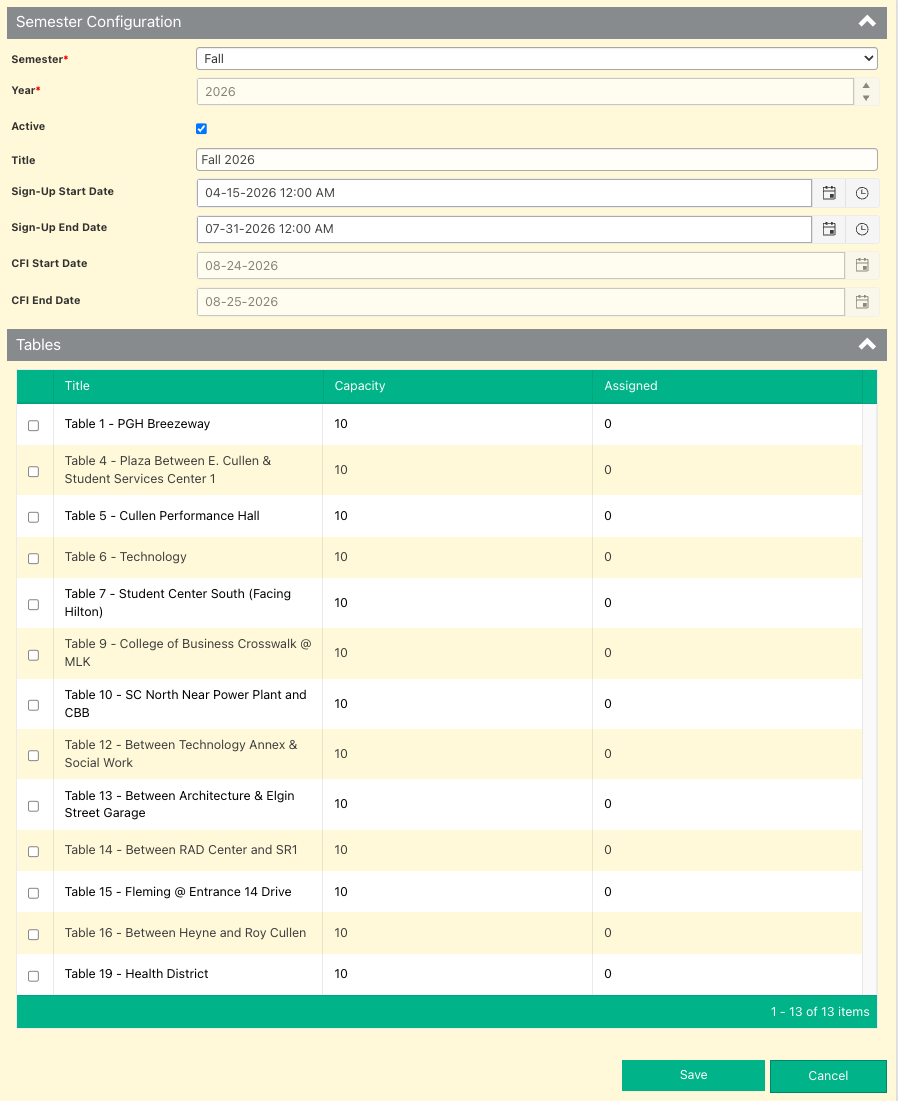Tick the Table 19 - Health District checkbox
Image resolution: width=898 pixels, height=1101 pixels.
34,975
